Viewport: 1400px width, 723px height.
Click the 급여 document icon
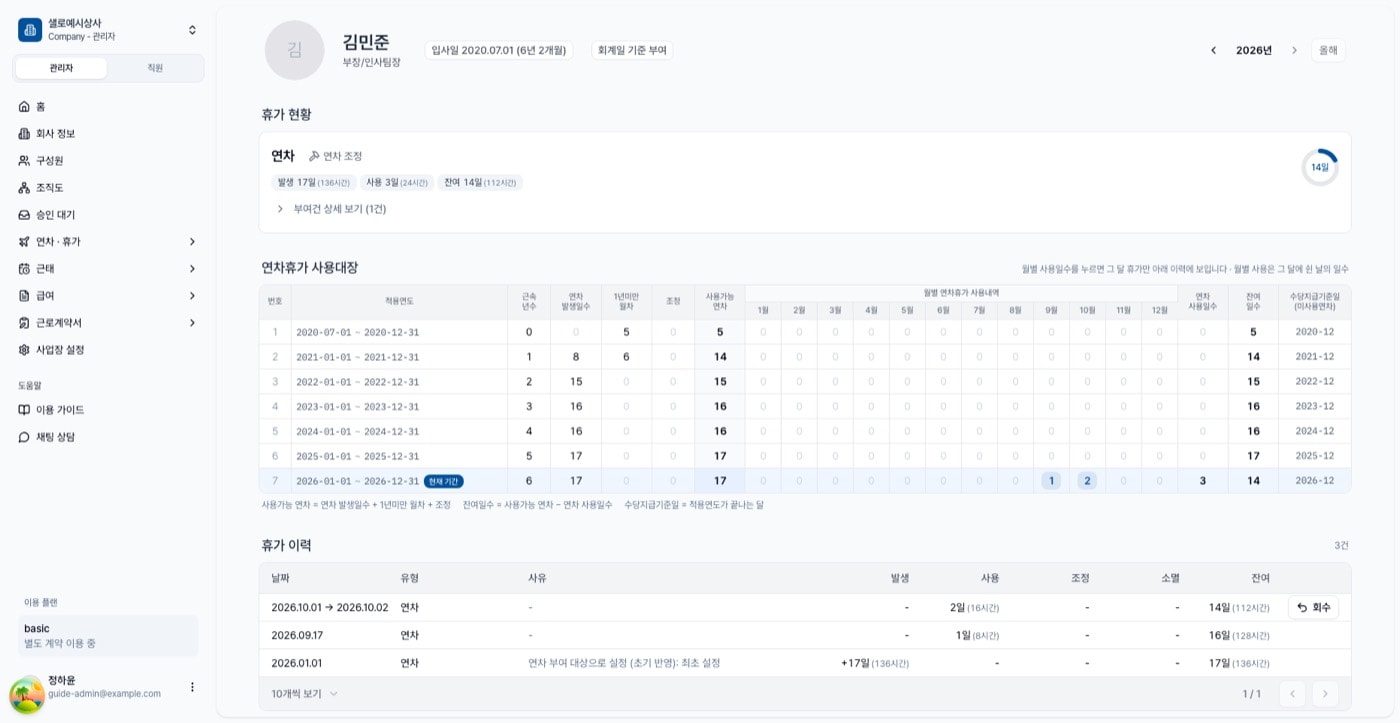tap(25, 295)
